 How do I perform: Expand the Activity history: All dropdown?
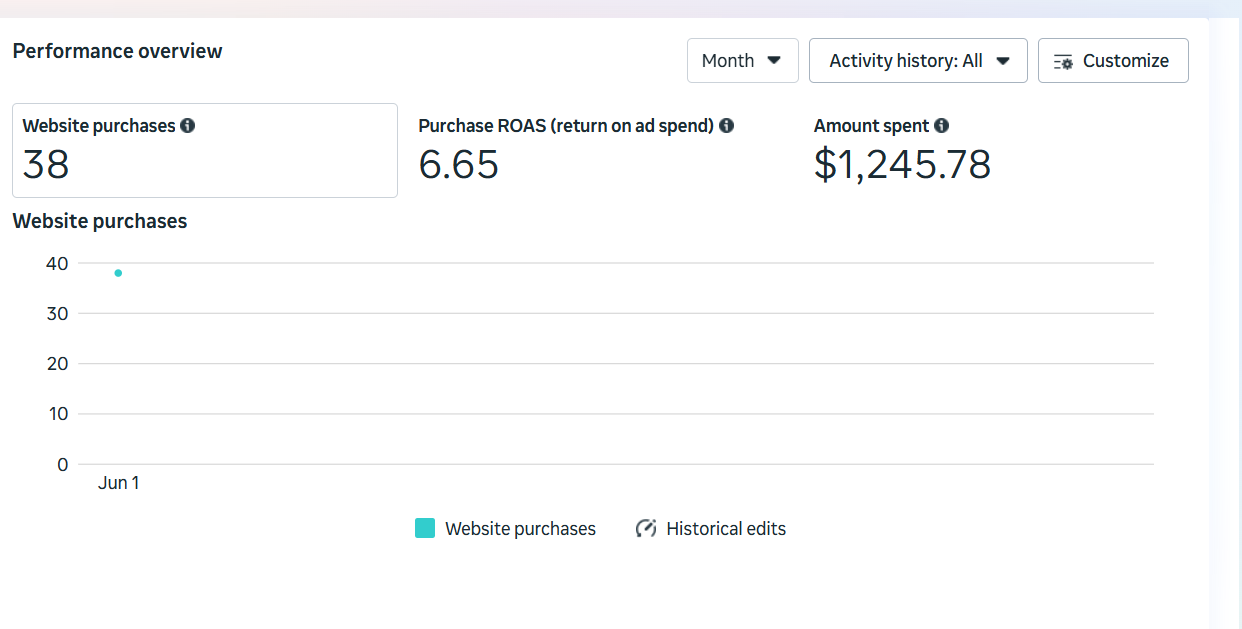point(918,60)
